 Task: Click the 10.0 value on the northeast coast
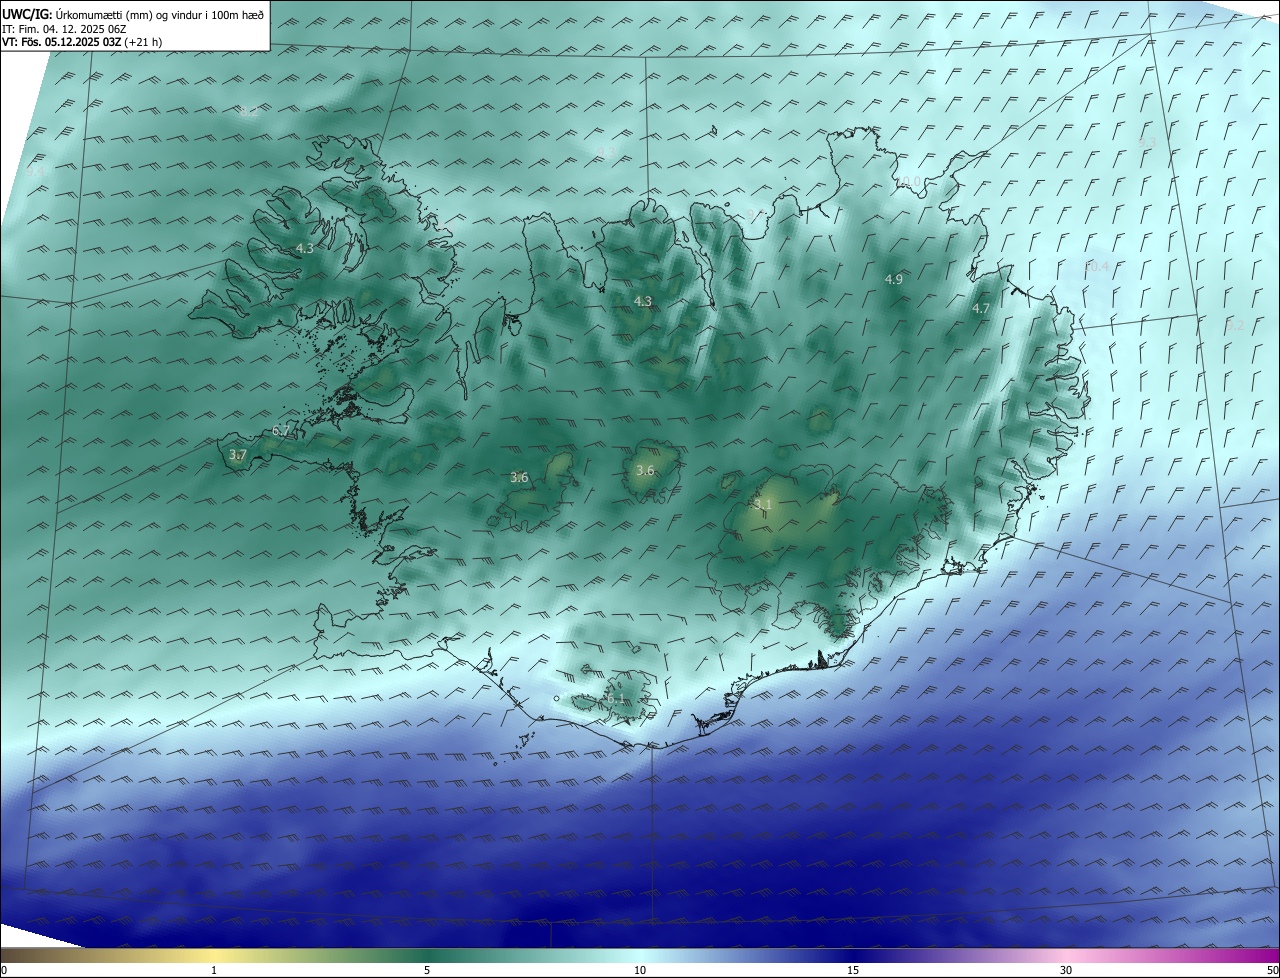click(908, 181)
